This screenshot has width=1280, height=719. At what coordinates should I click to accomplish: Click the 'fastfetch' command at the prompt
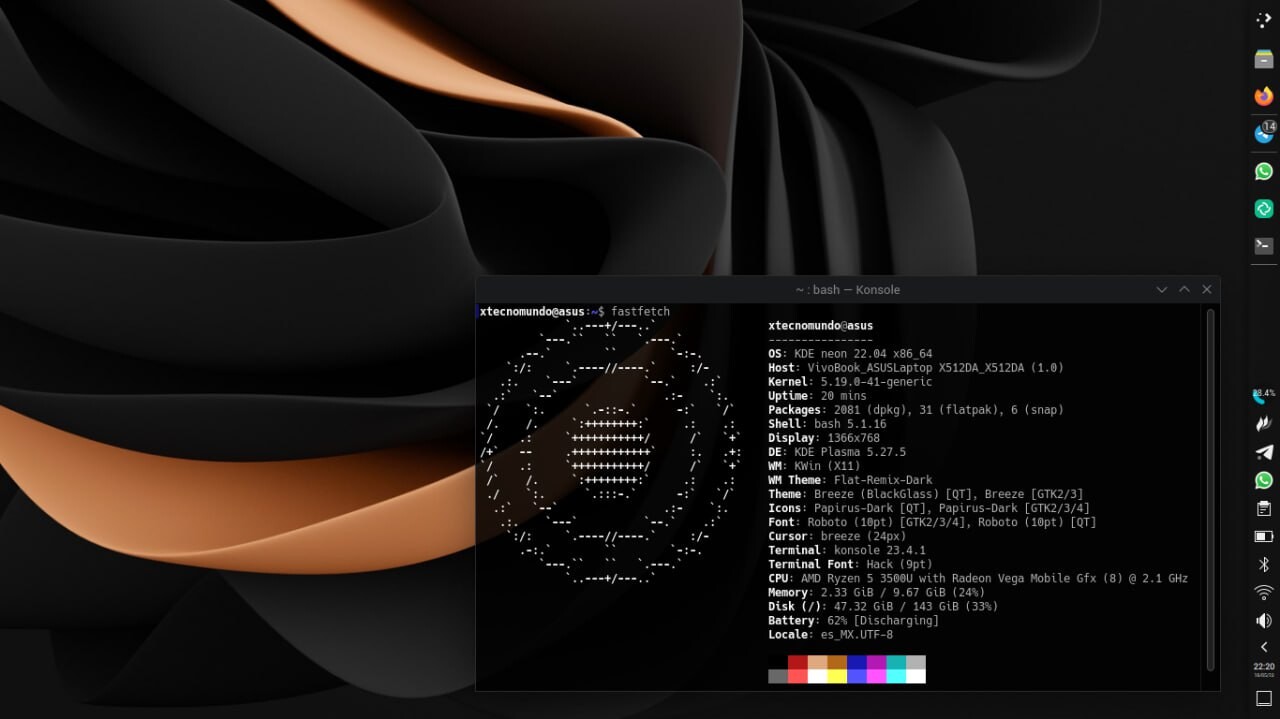(640, 312)
